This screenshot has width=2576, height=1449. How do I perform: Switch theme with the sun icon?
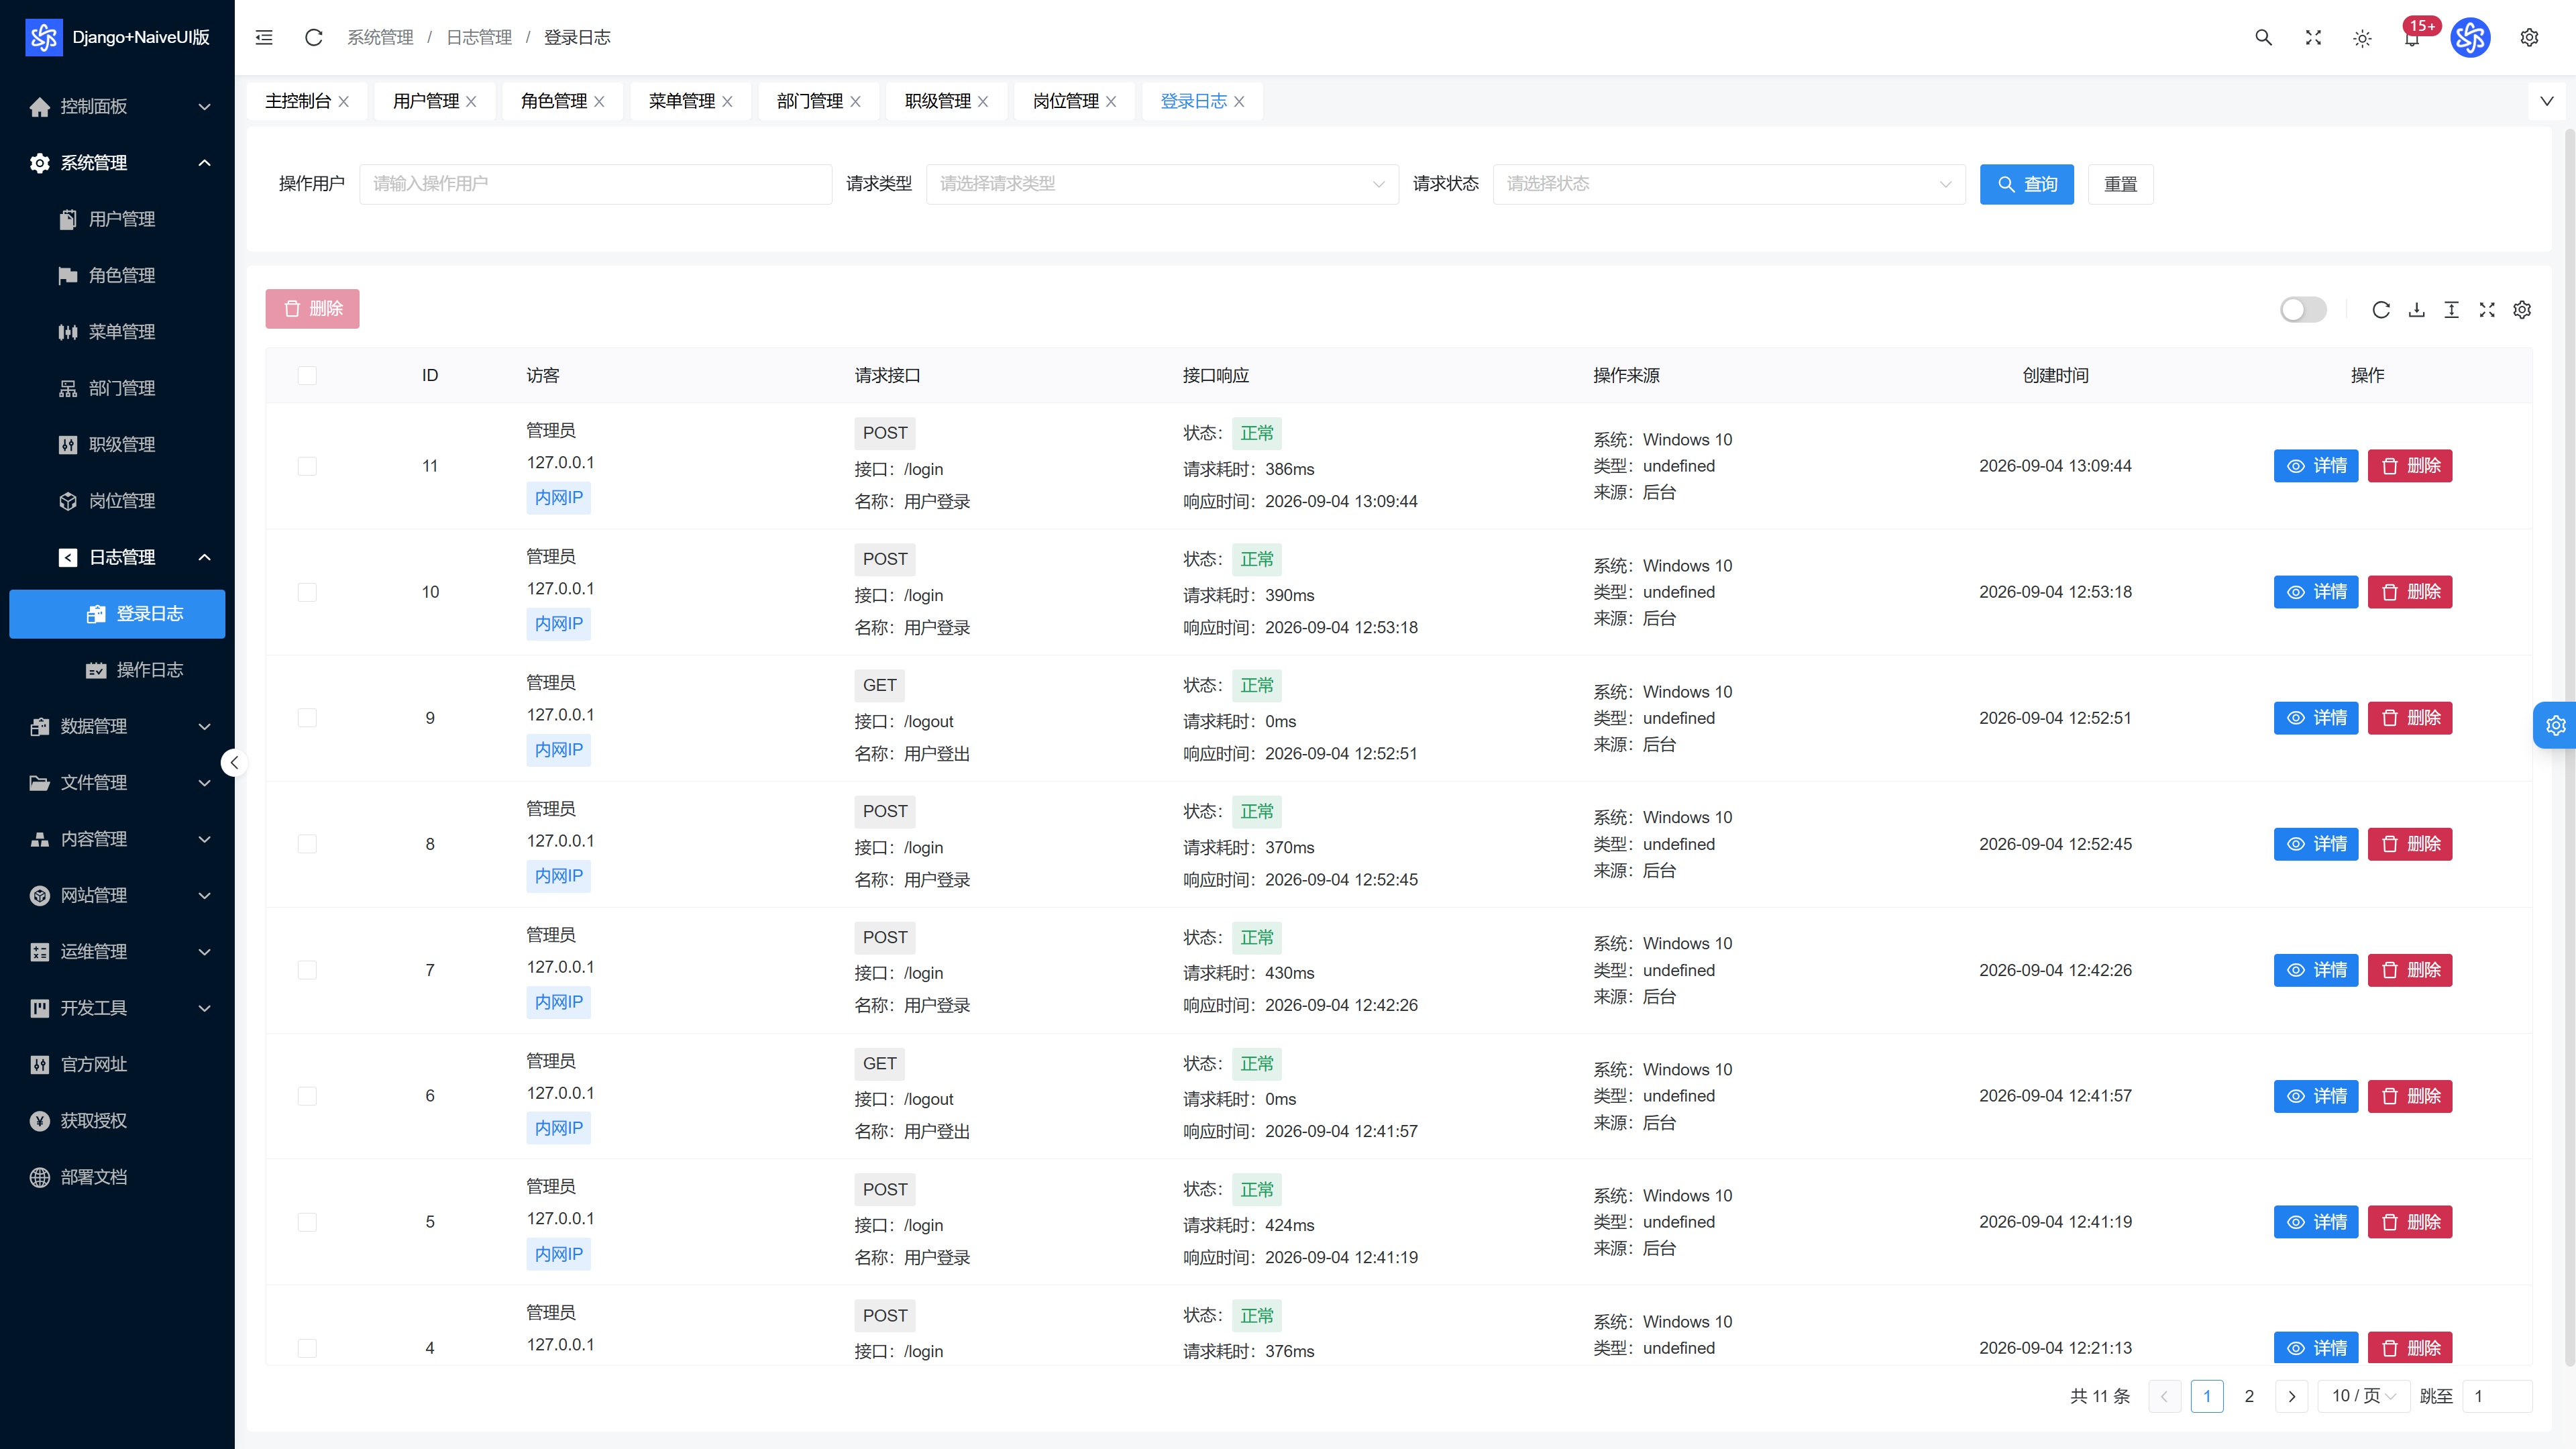pyautogui.click(x=2362, y=38)
